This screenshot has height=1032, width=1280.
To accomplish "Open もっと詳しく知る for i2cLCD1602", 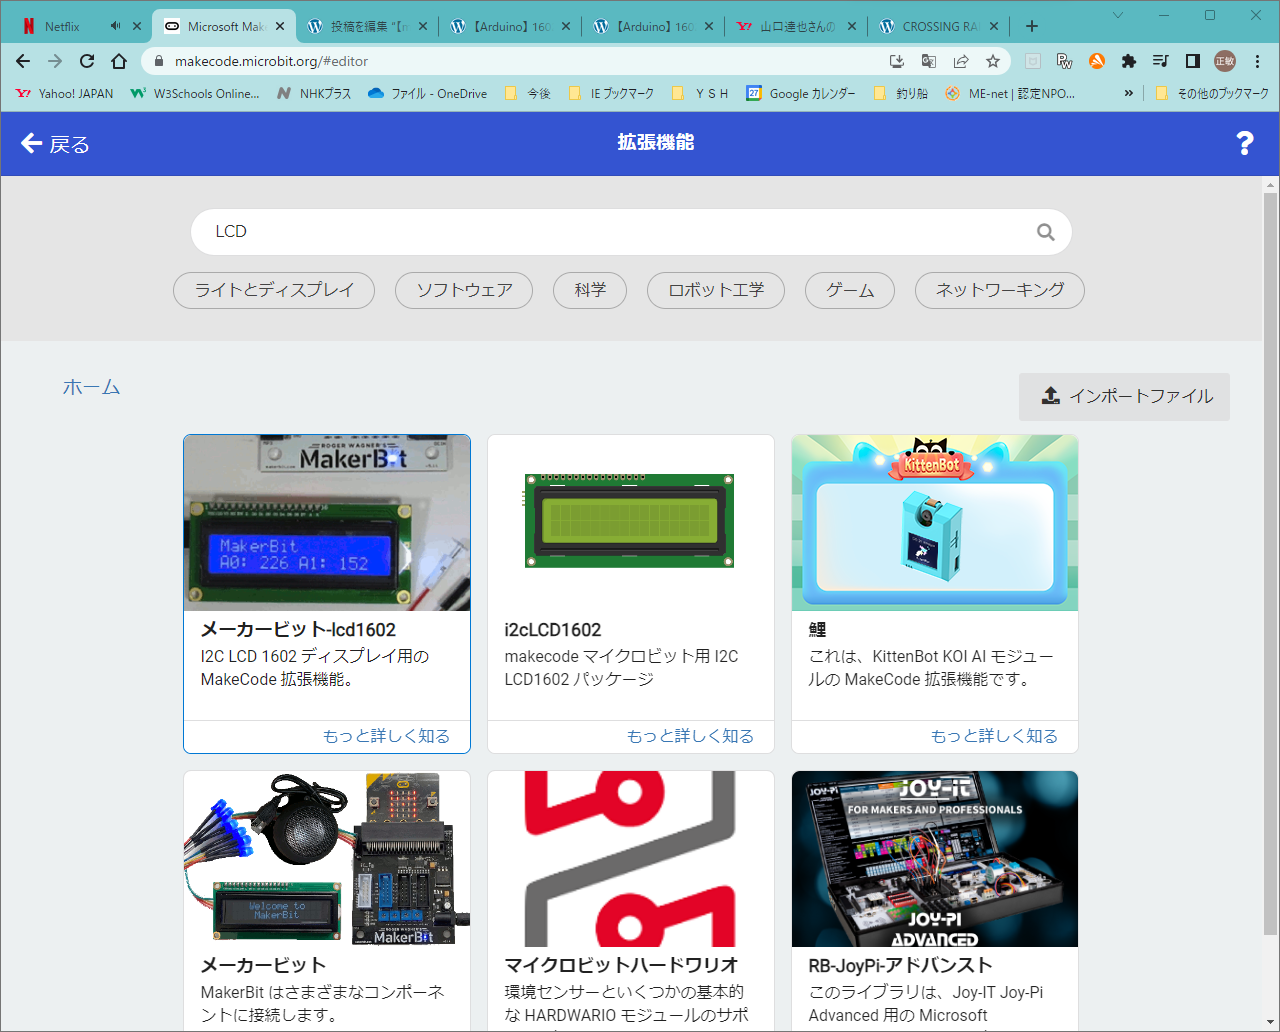I will click(x=690, y=736).
